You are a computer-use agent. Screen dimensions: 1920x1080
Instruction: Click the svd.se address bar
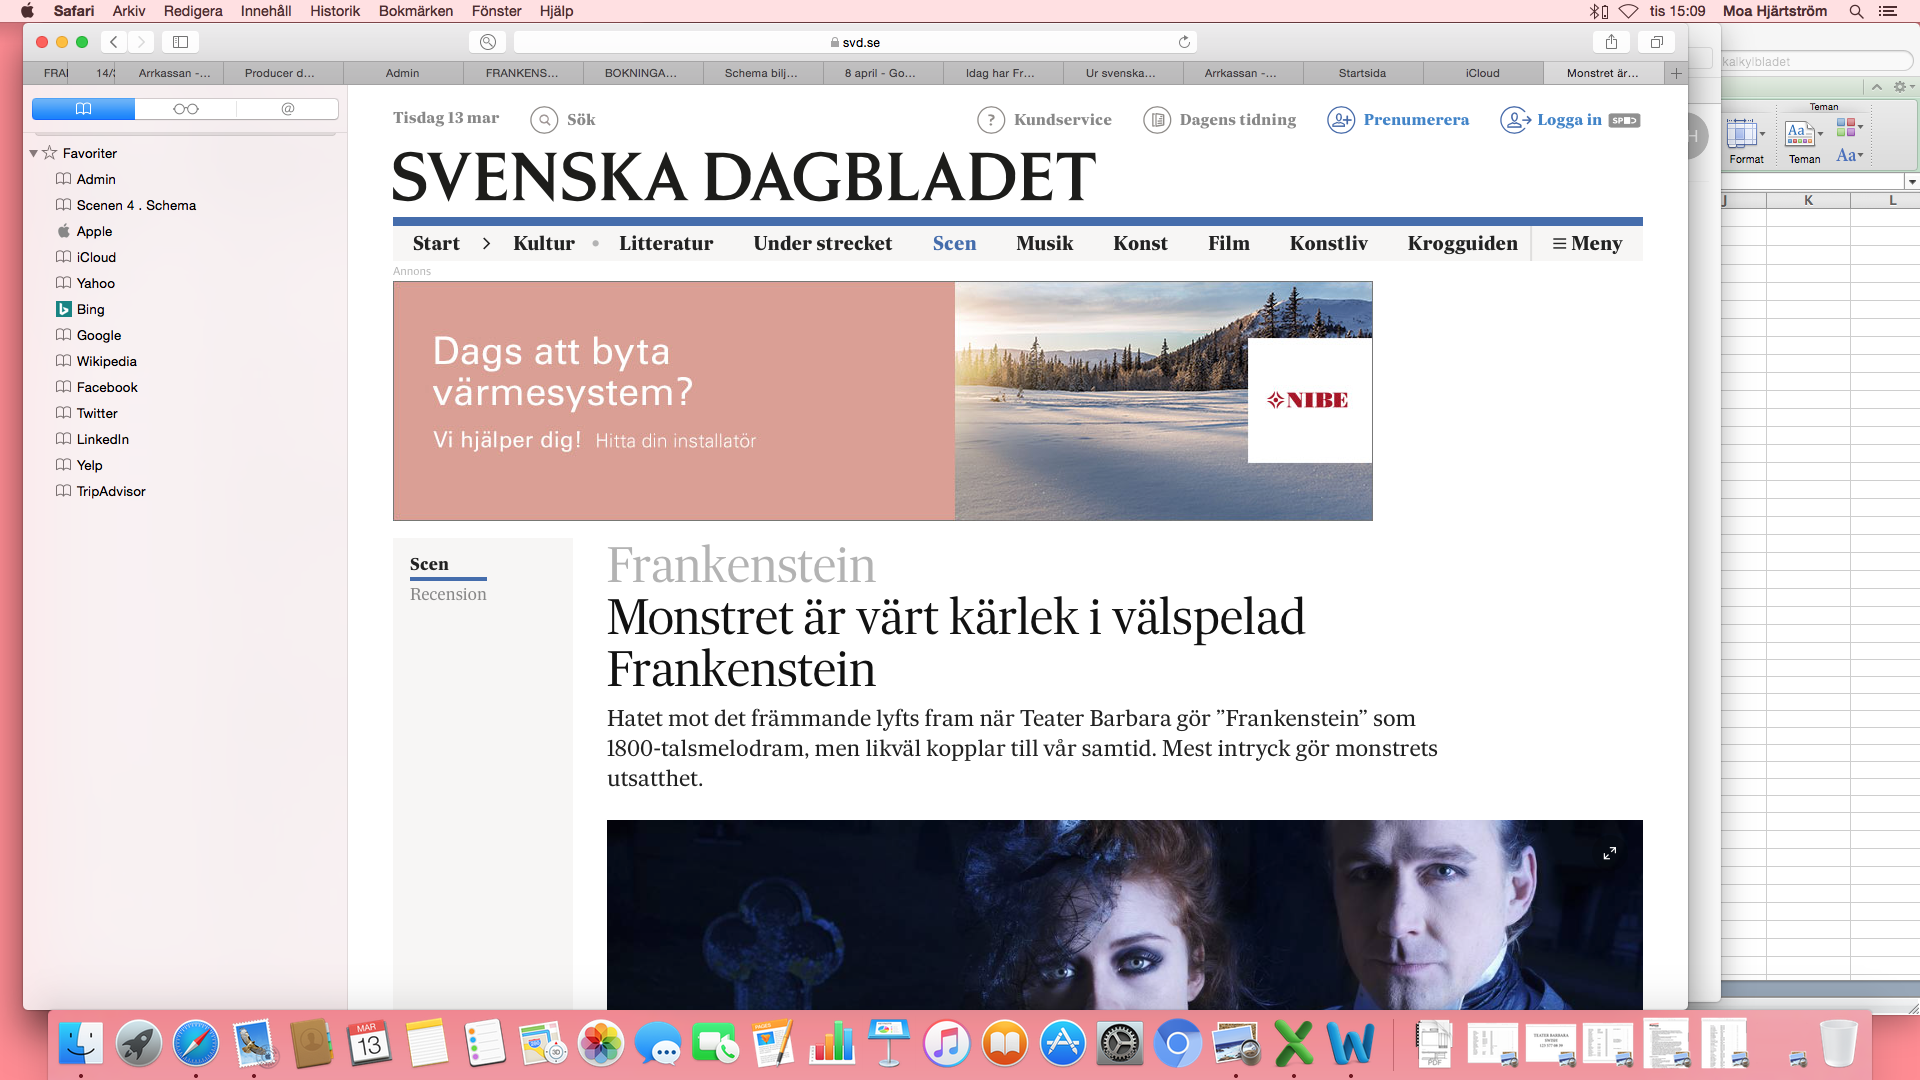click(x=855, y=42)
